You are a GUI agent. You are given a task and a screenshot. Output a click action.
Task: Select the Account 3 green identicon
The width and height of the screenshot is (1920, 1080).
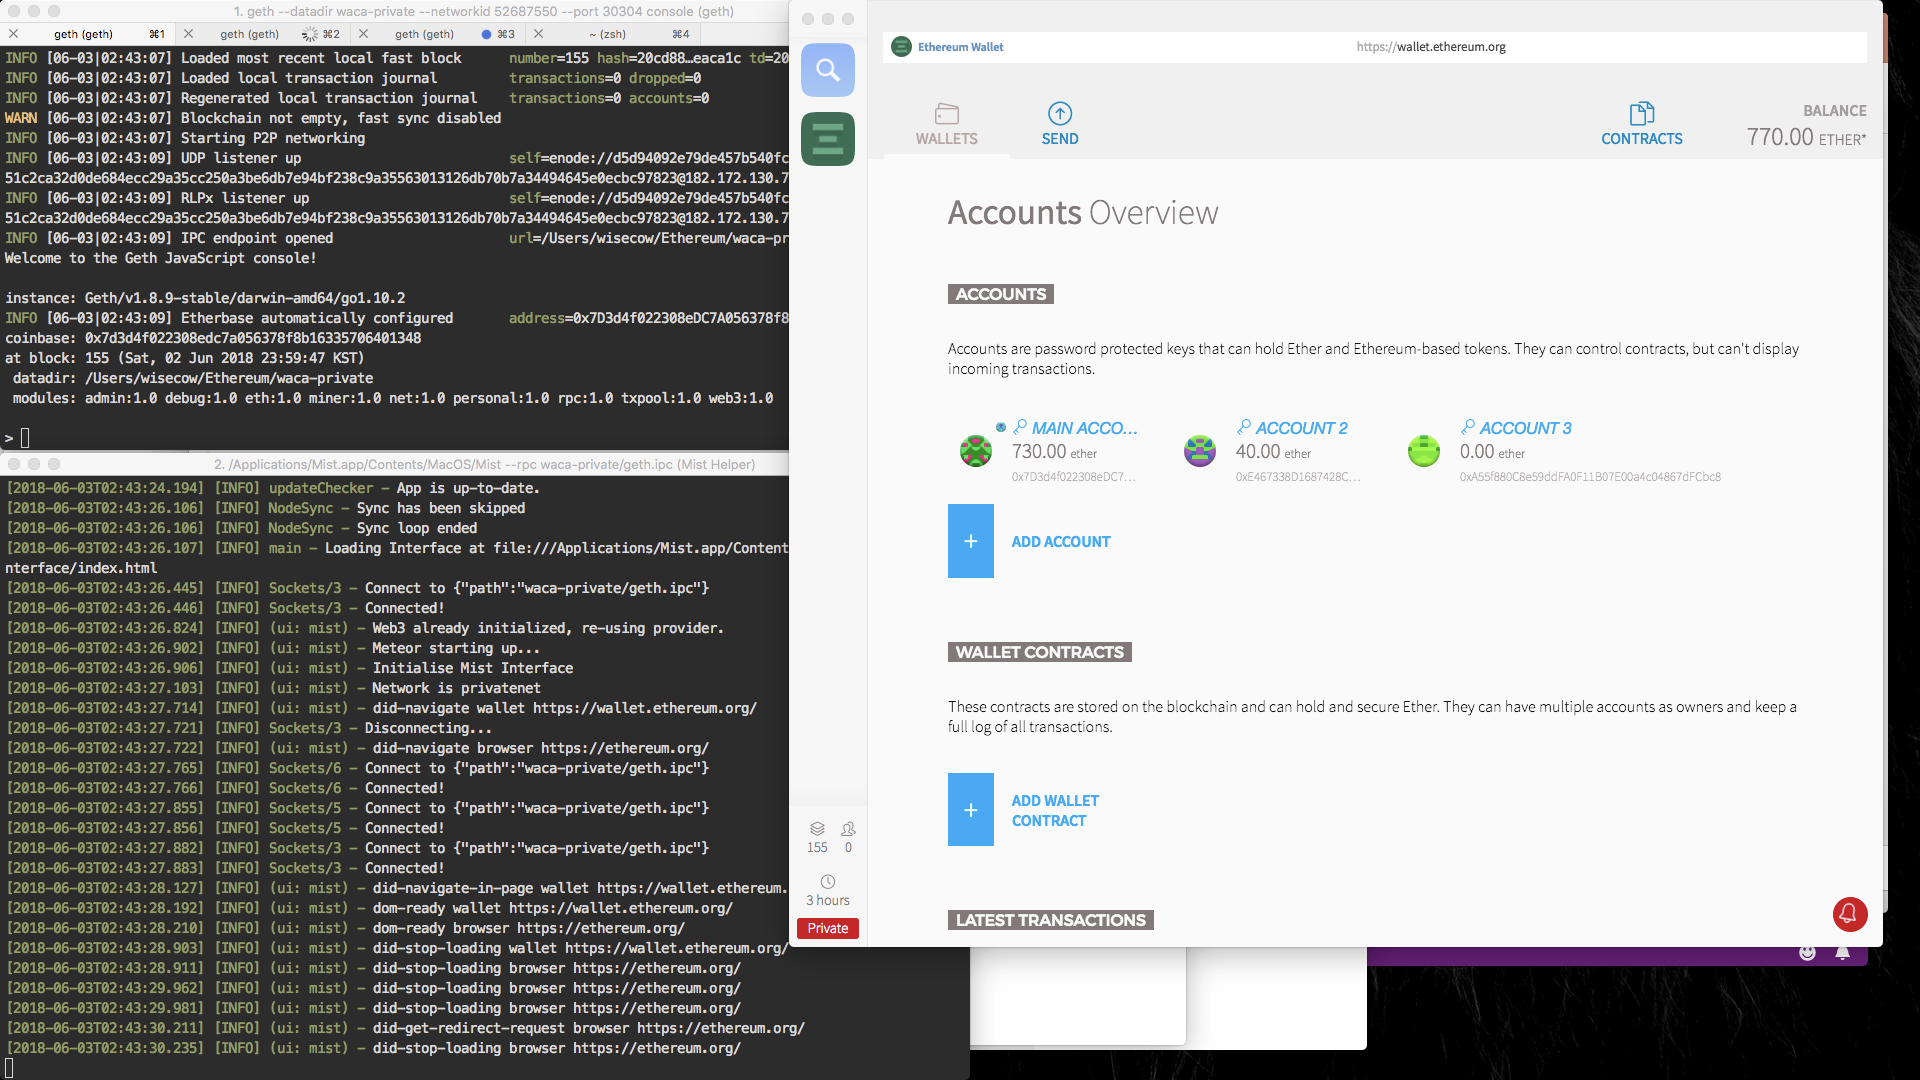tap(1423, 451)
